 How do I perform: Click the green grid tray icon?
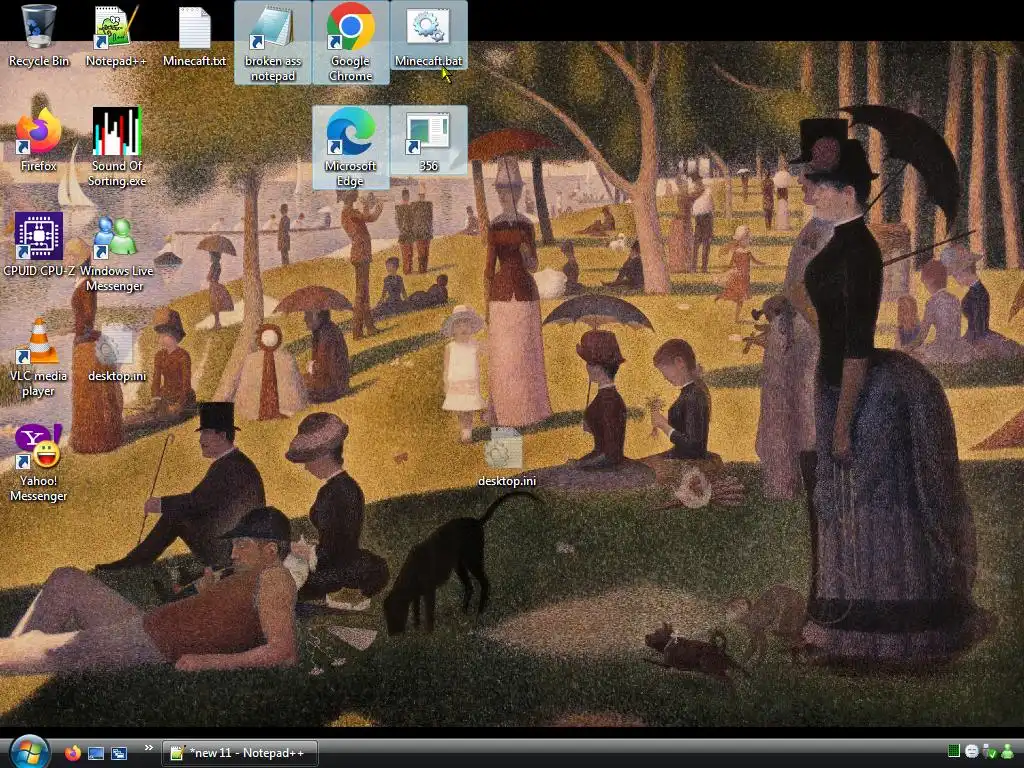[x=953, y=751]
